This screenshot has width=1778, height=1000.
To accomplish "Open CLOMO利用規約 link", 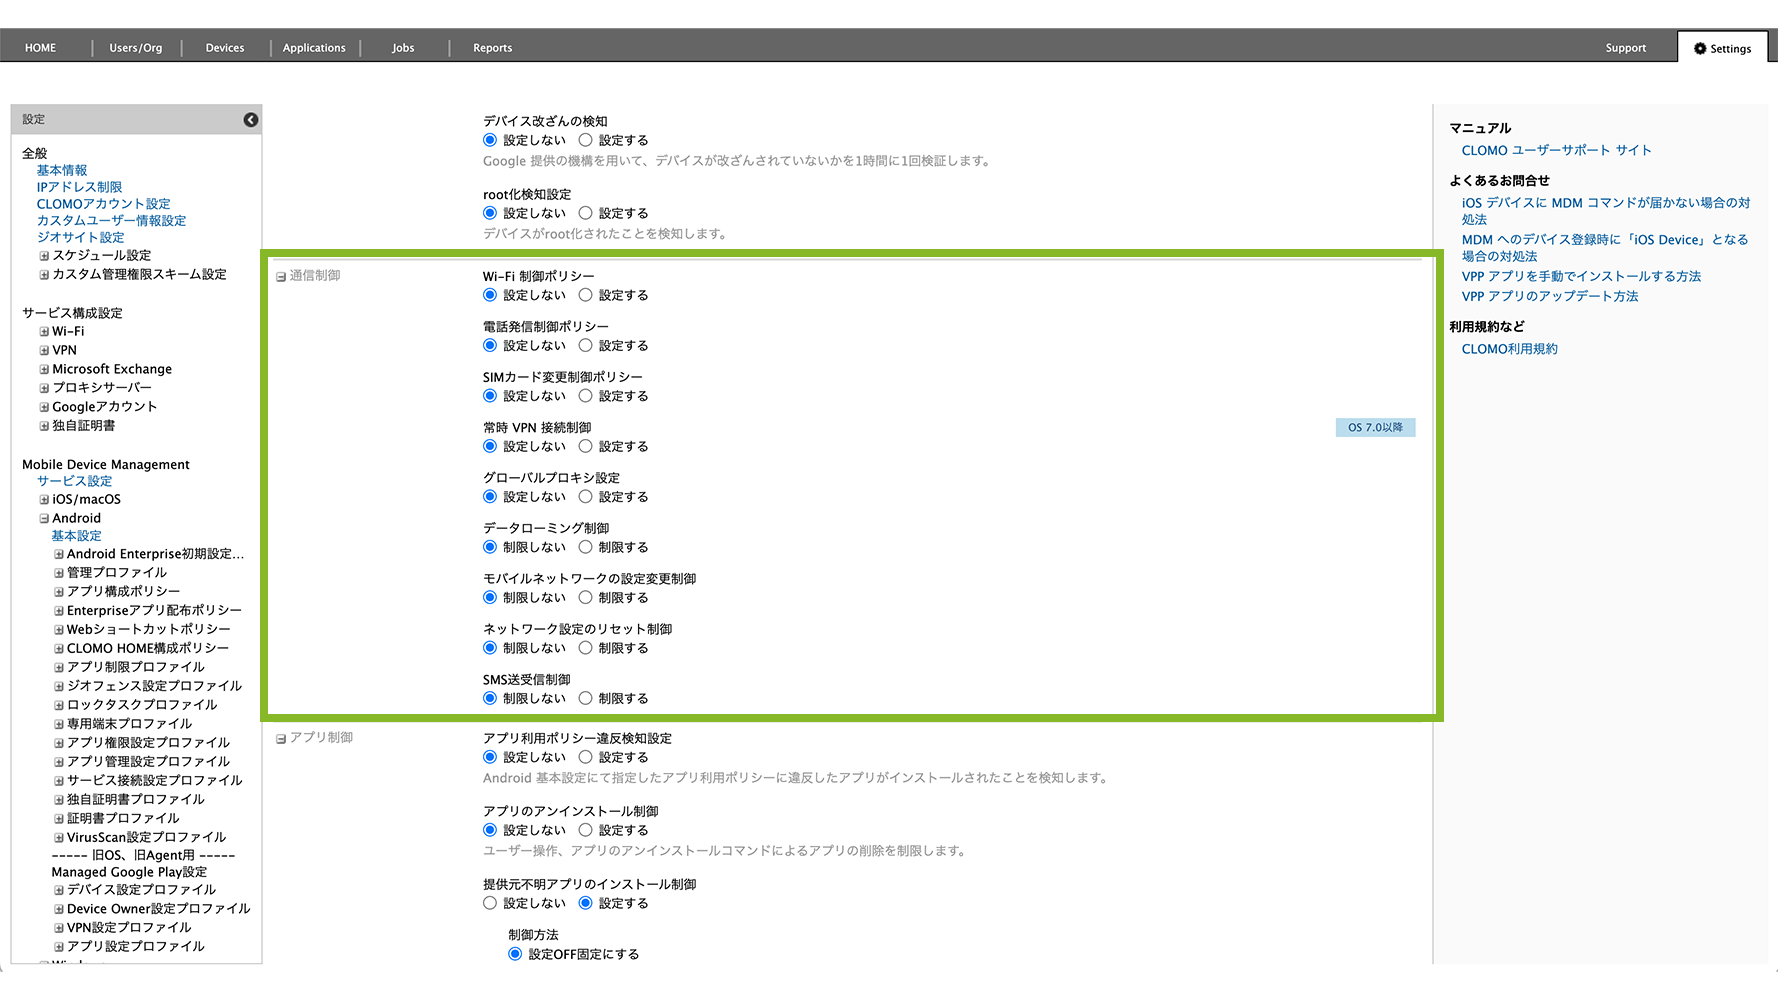I will [x=1509, y=349].
